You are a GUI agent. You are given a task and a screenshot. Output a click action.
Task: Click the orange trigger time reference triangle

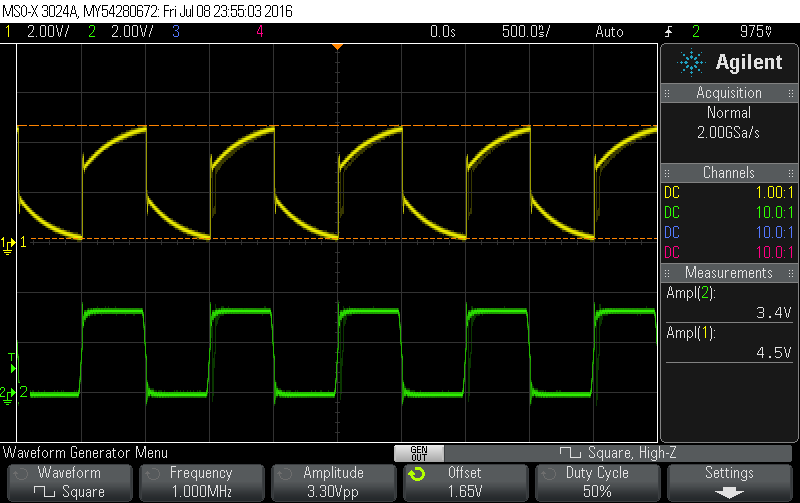coord(337,47)
